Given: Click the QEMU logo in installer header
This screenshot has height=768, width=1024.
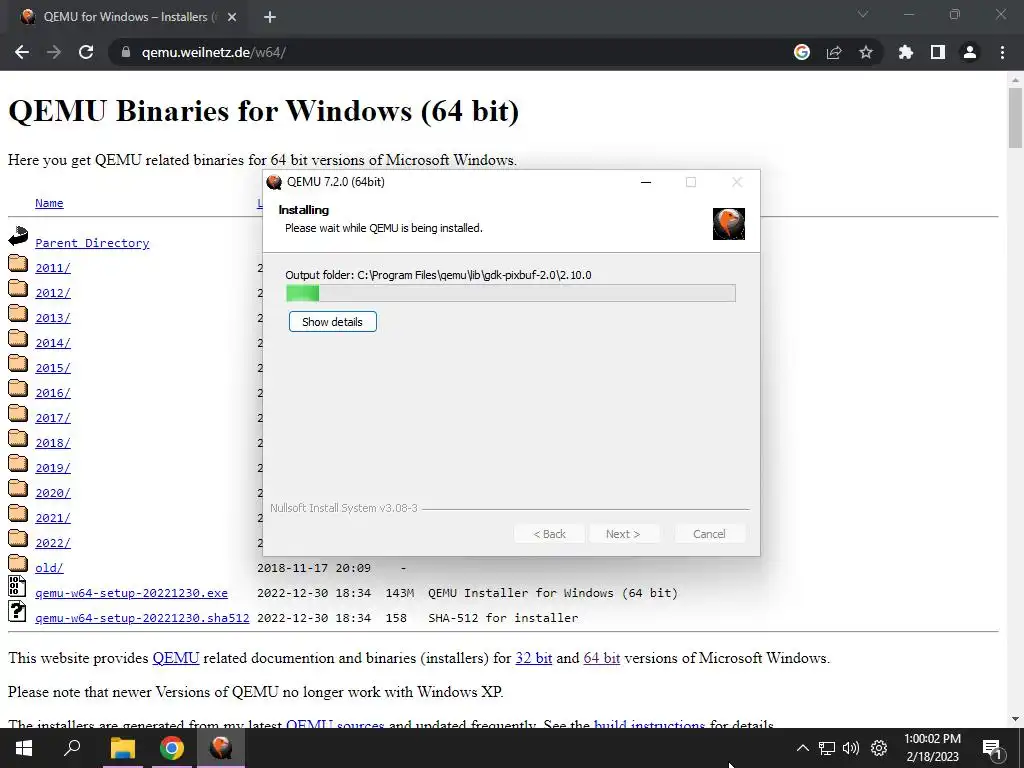Looking at the screenshot, I should [729, 224].
